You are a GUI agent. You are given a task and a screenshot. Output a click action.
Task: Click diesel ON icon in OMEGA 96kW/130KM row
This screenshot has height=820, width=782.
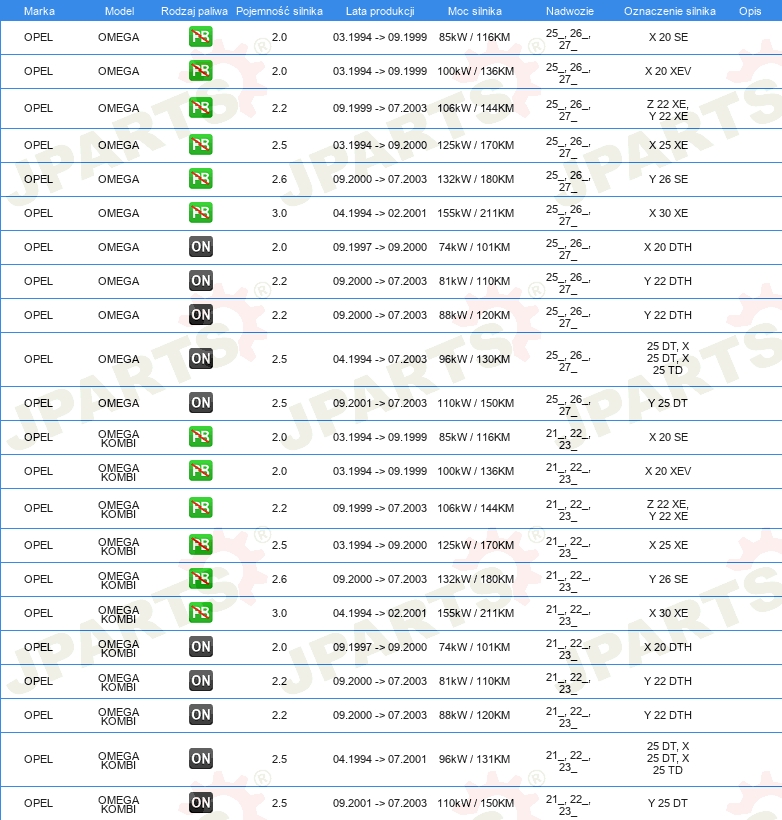tap(201, 359)
